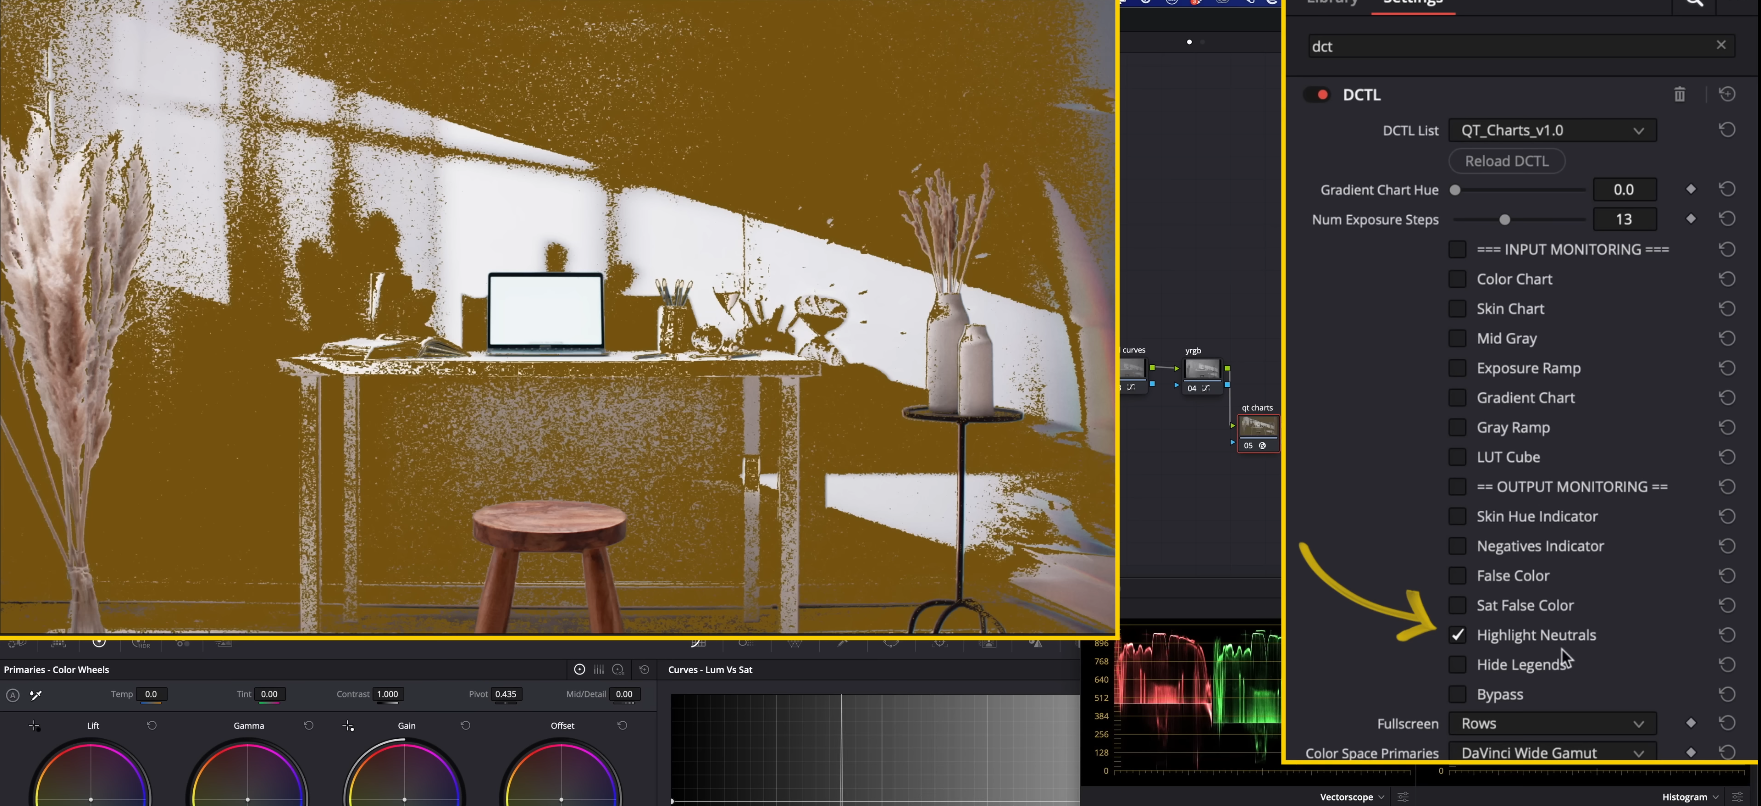The height and width of the screenshot is (806, 1761).
Task: Check the Negatives Indicator box
Action: point(1458,546)
